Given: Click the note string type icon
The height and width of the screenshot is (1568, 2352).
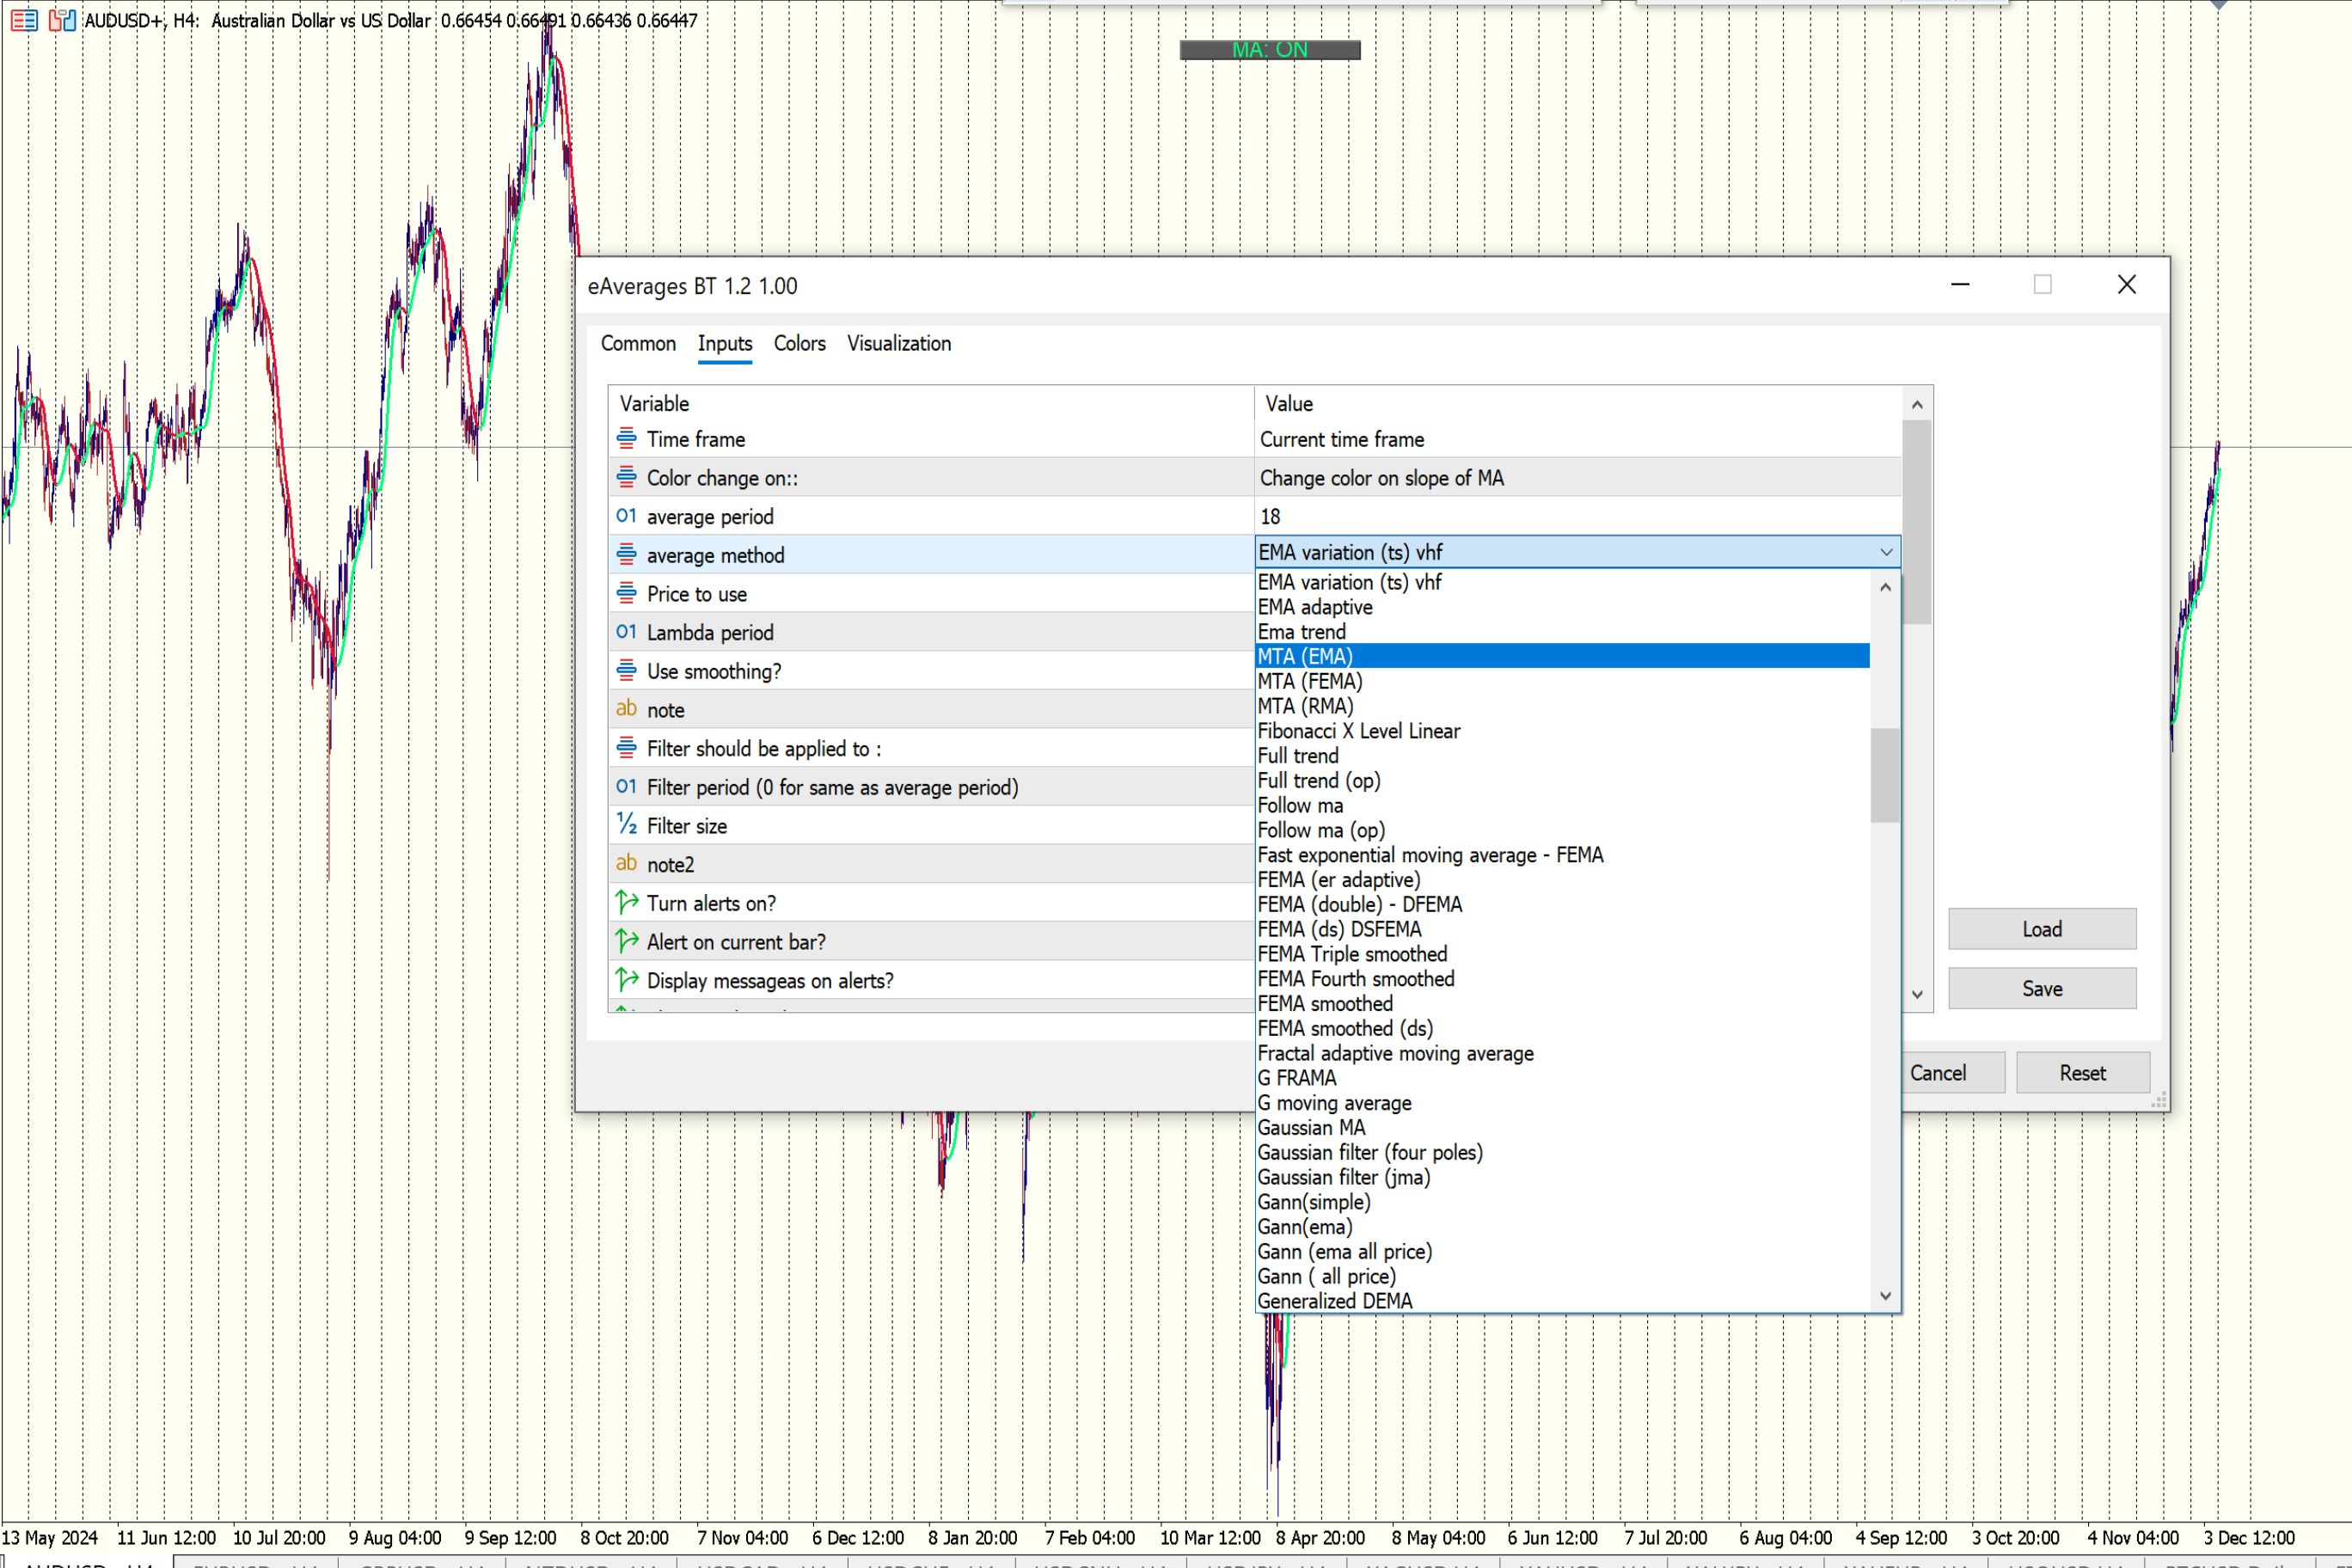Looking at the screenshot, I should (626, 709).
